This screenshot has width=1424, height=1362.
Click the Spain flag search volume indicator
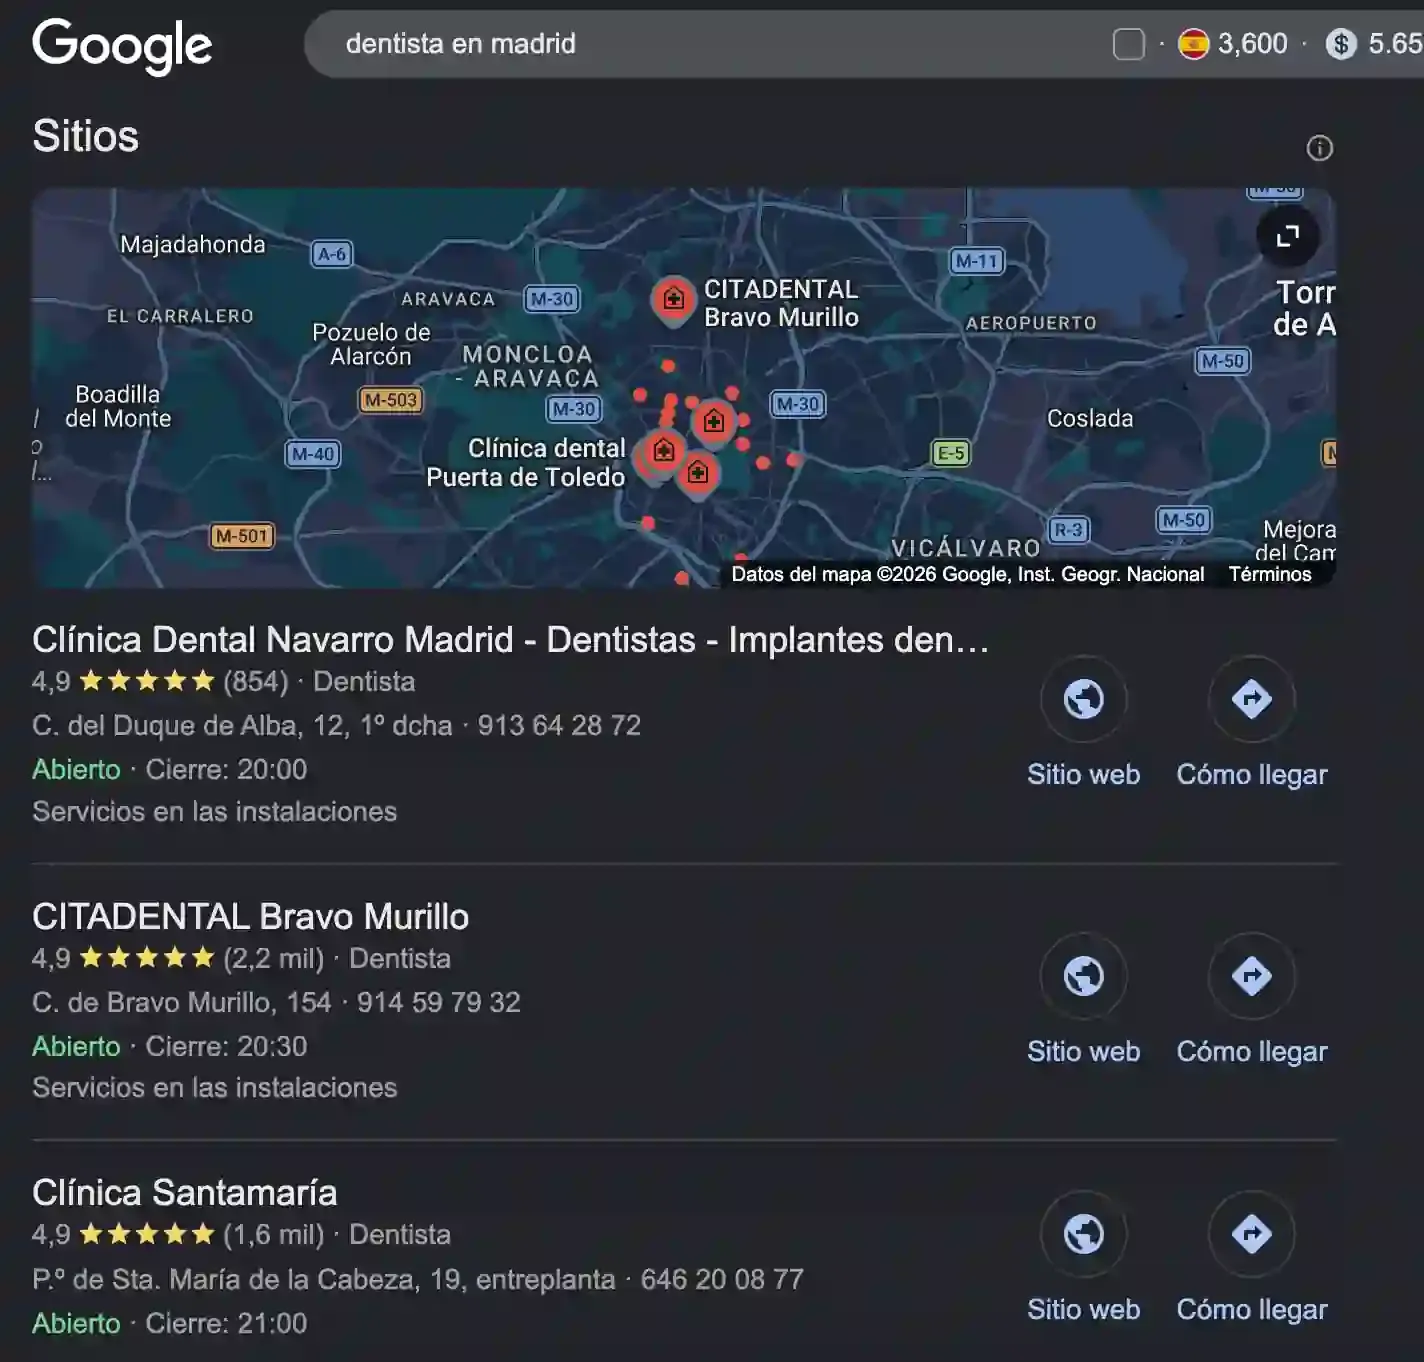[x=1194, y=43]
